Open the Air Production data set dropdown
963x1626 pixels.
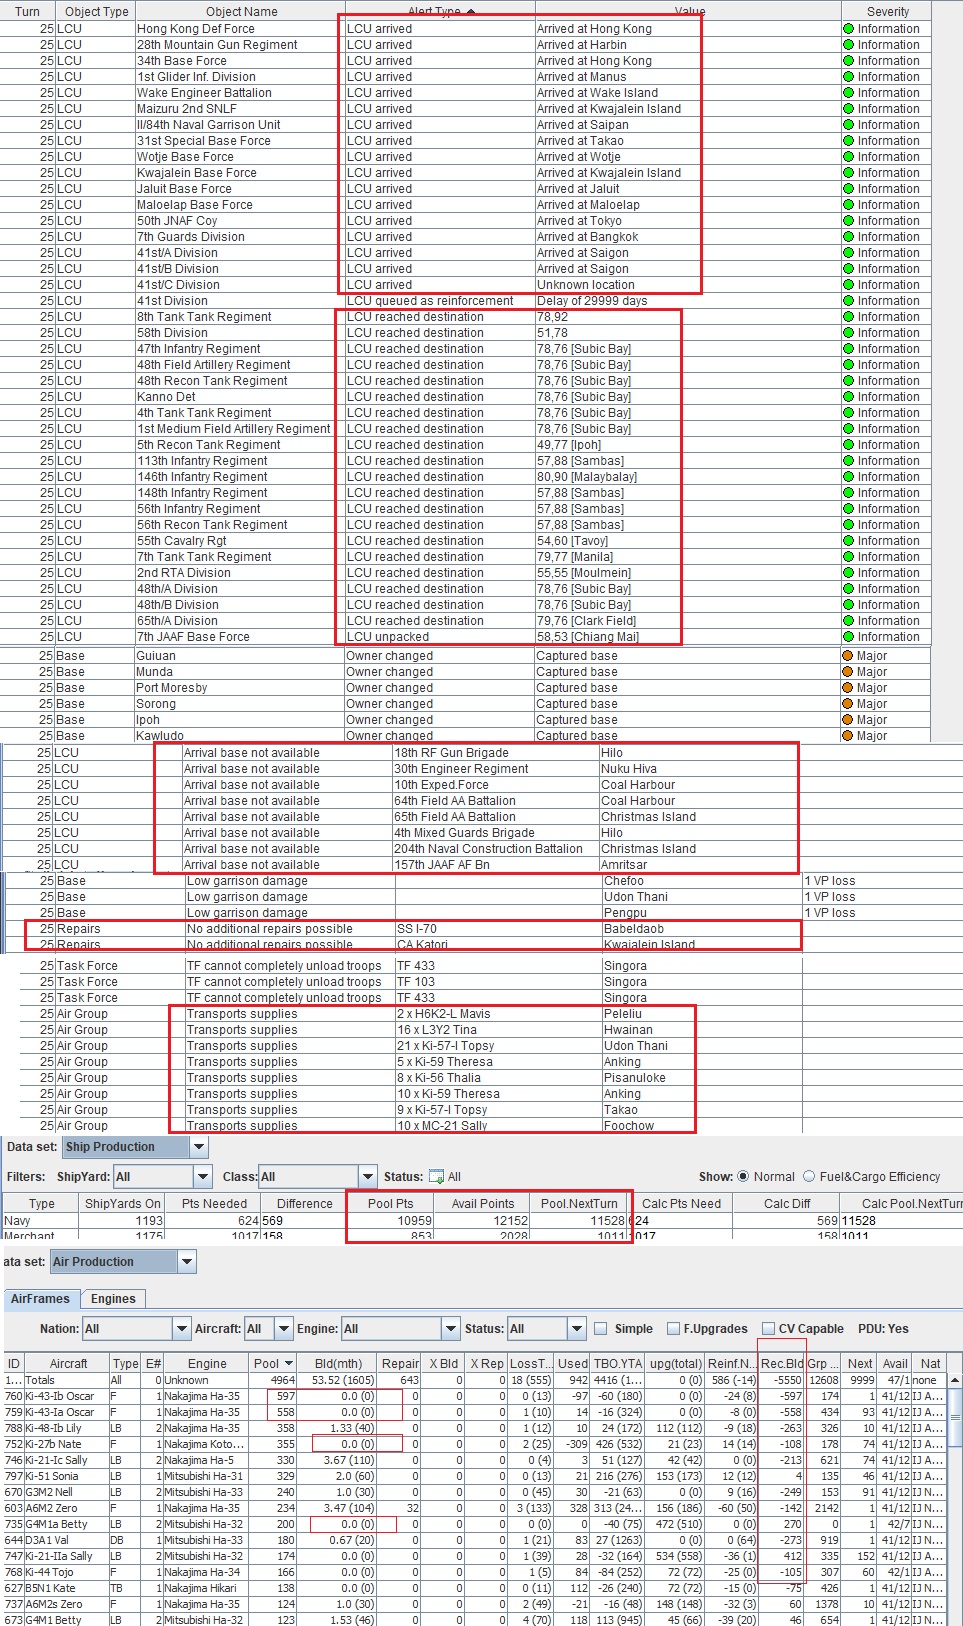(187, 1262)
